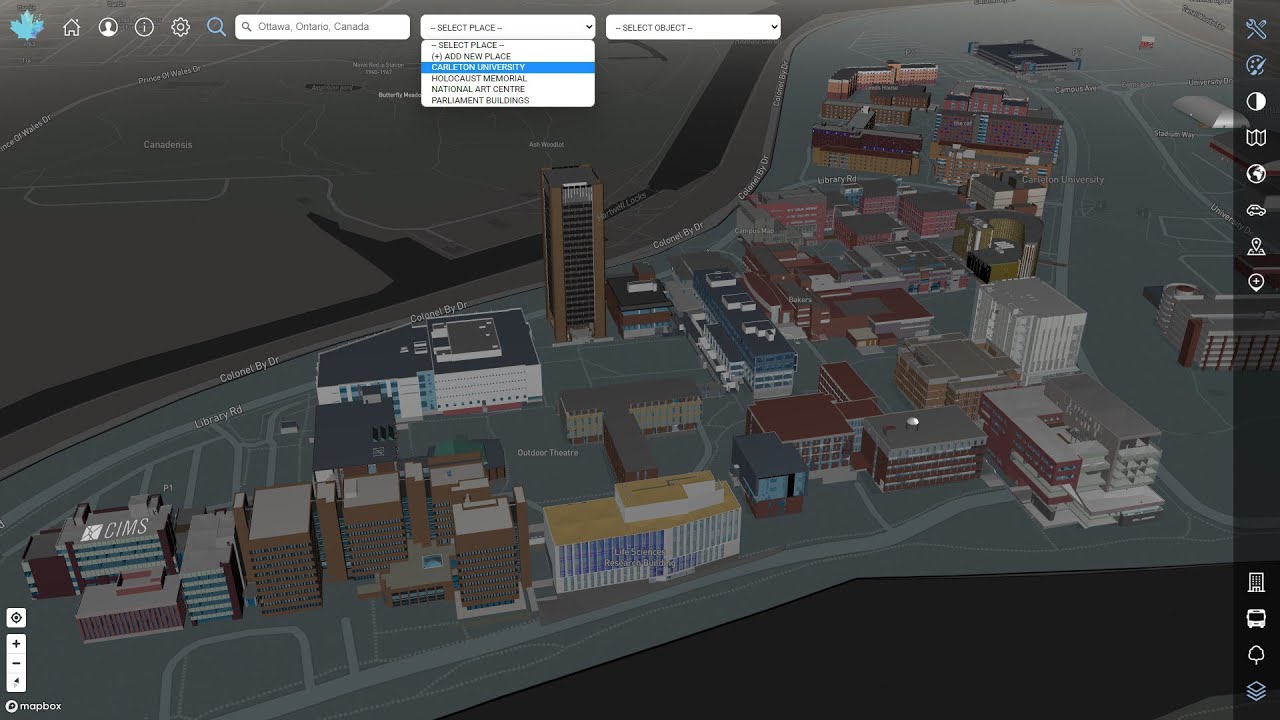Click the car icon in sidebar

(1256, 210)
